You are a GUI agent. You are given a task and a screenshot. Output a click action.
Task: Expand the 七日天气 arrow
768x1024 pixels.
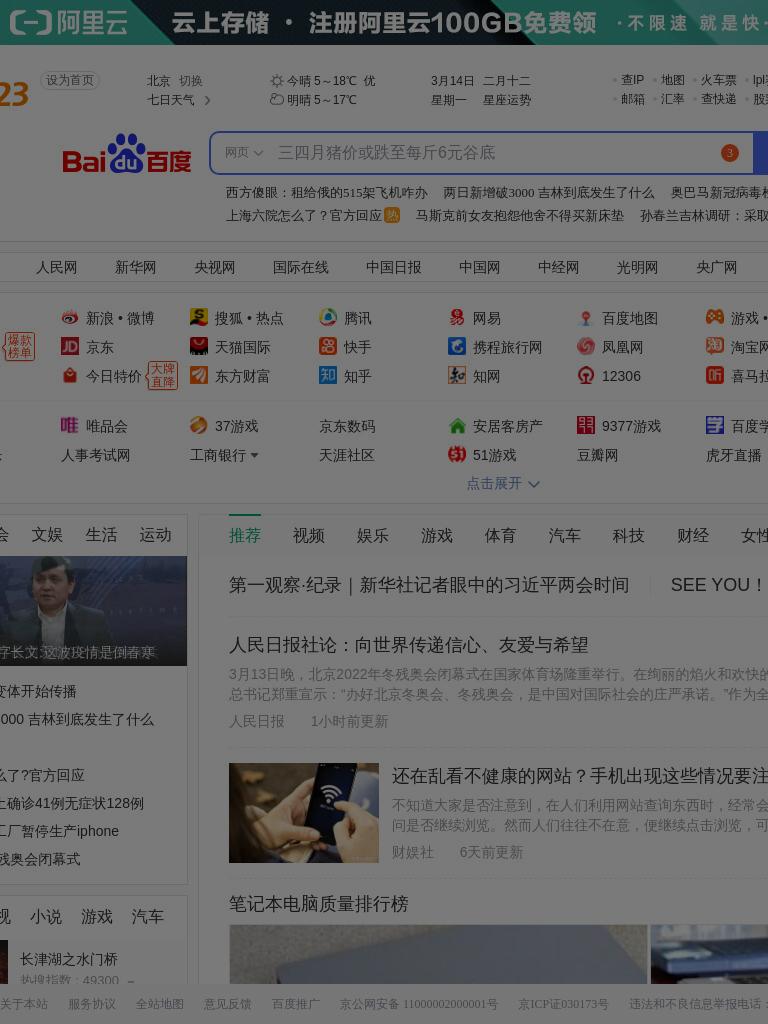207,101
